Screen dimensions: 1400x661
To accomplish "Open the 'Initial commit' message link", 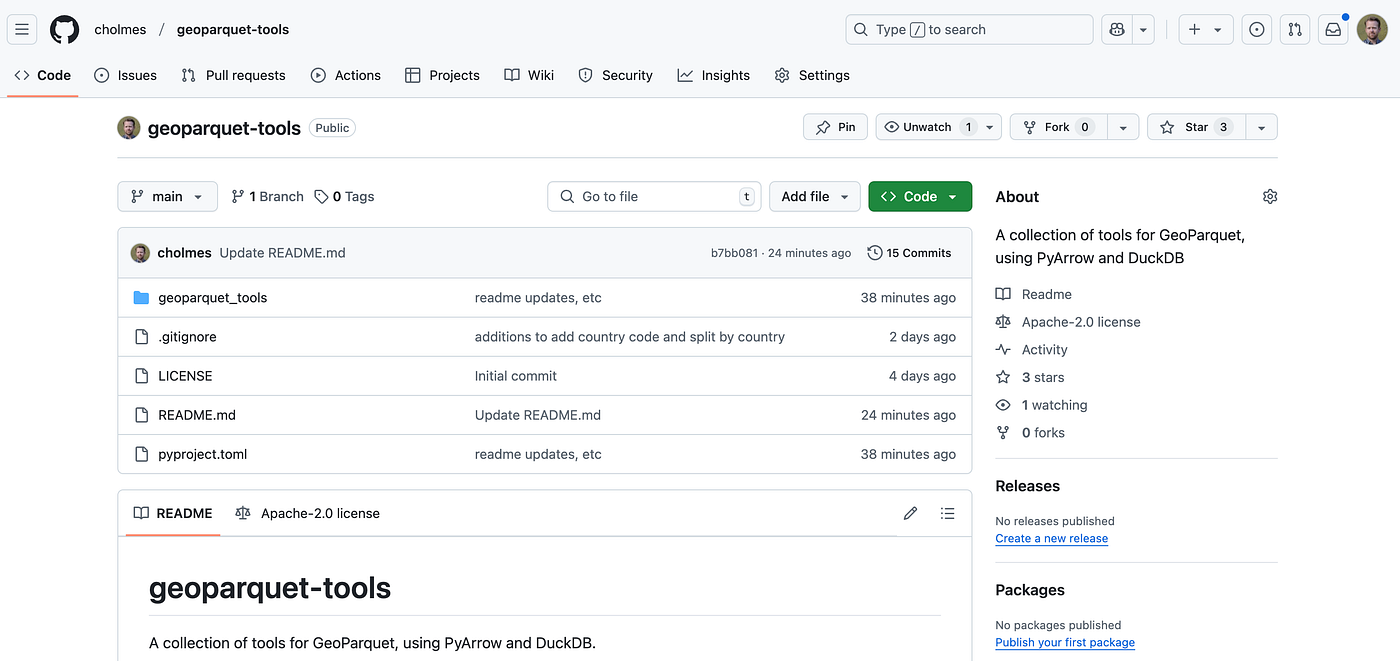I will 516,376.
